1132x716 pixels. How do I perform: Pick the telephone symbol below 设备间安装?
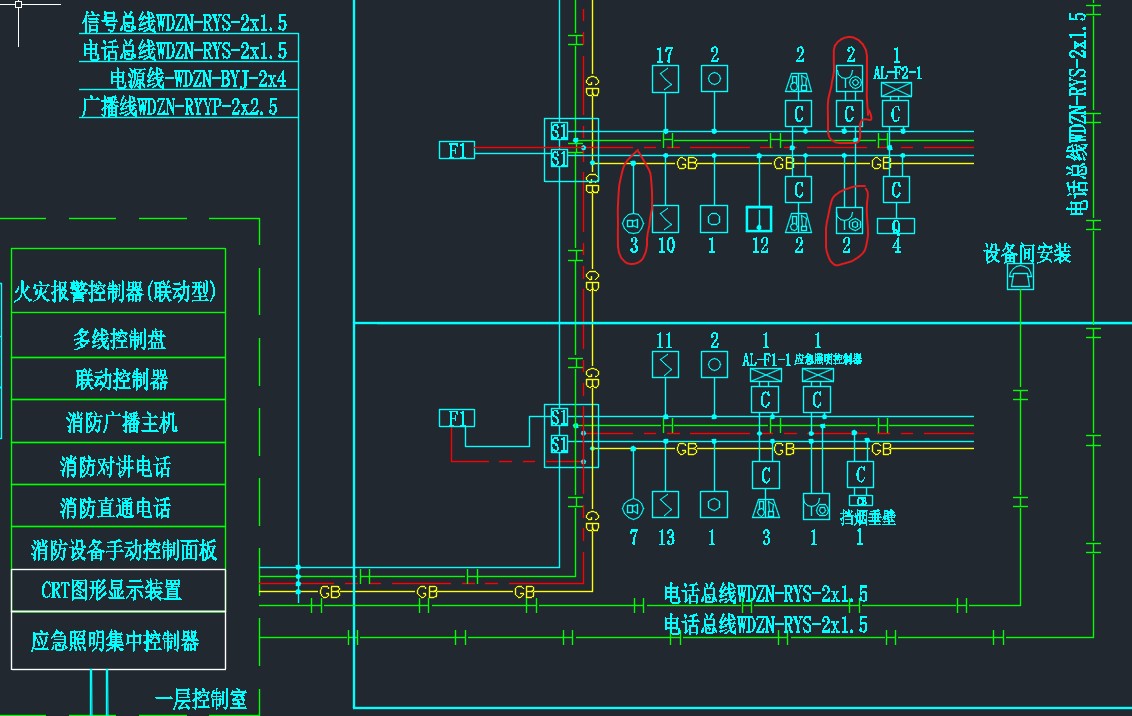tap(1020, 277)
